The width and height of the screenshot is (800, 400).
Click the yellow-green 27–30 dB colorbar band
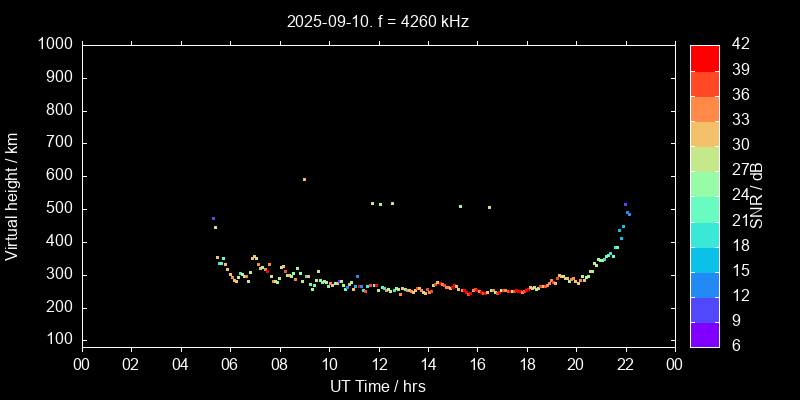click(704, 158)
